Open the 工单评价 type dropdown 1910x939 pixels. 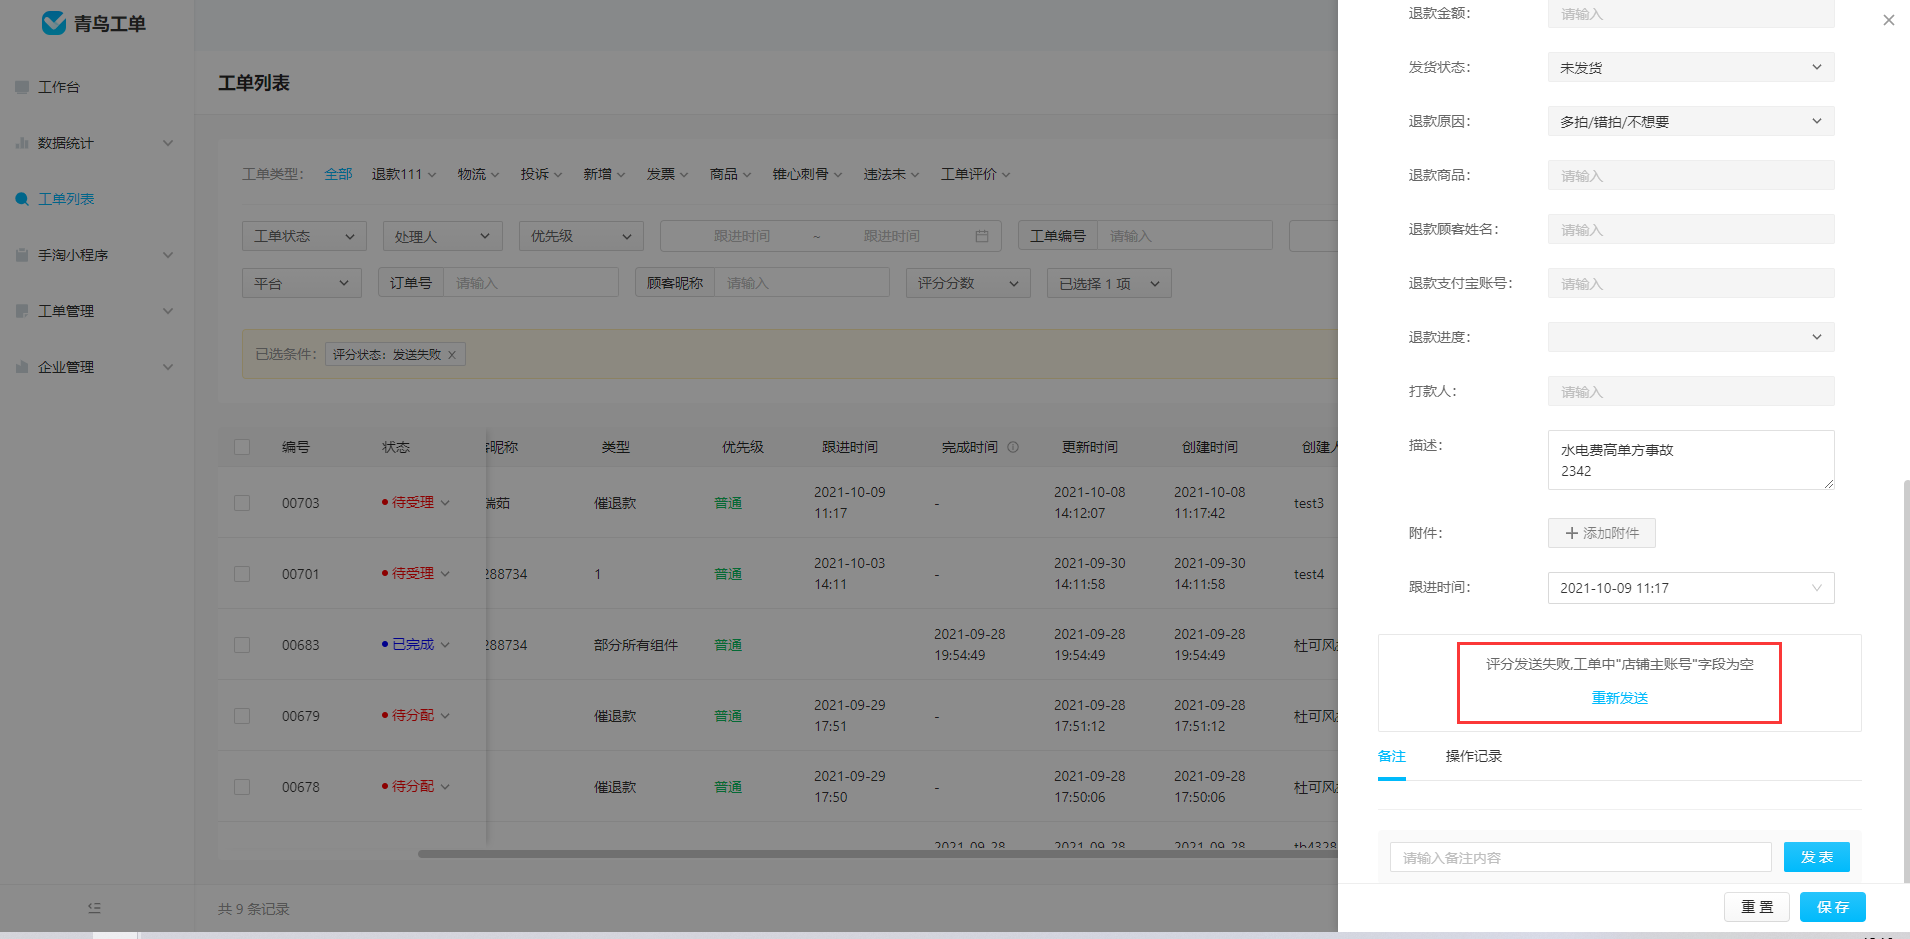click(975, 174)
